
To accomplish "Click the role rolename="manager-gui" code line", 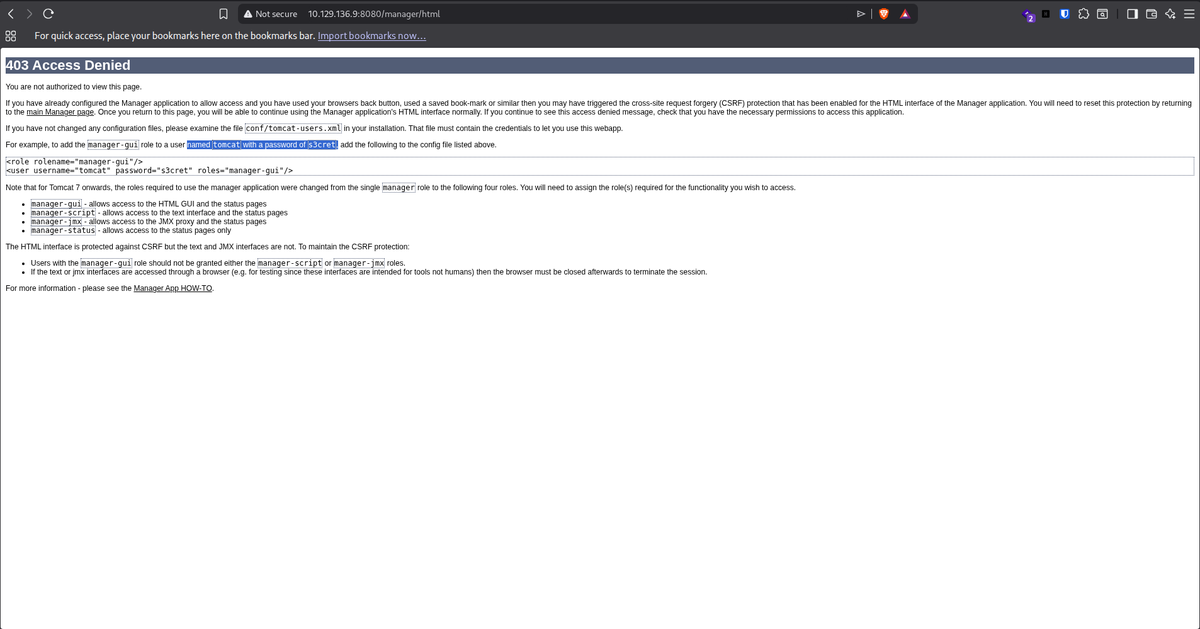I will pyautogui.click(x=75, y=161).
